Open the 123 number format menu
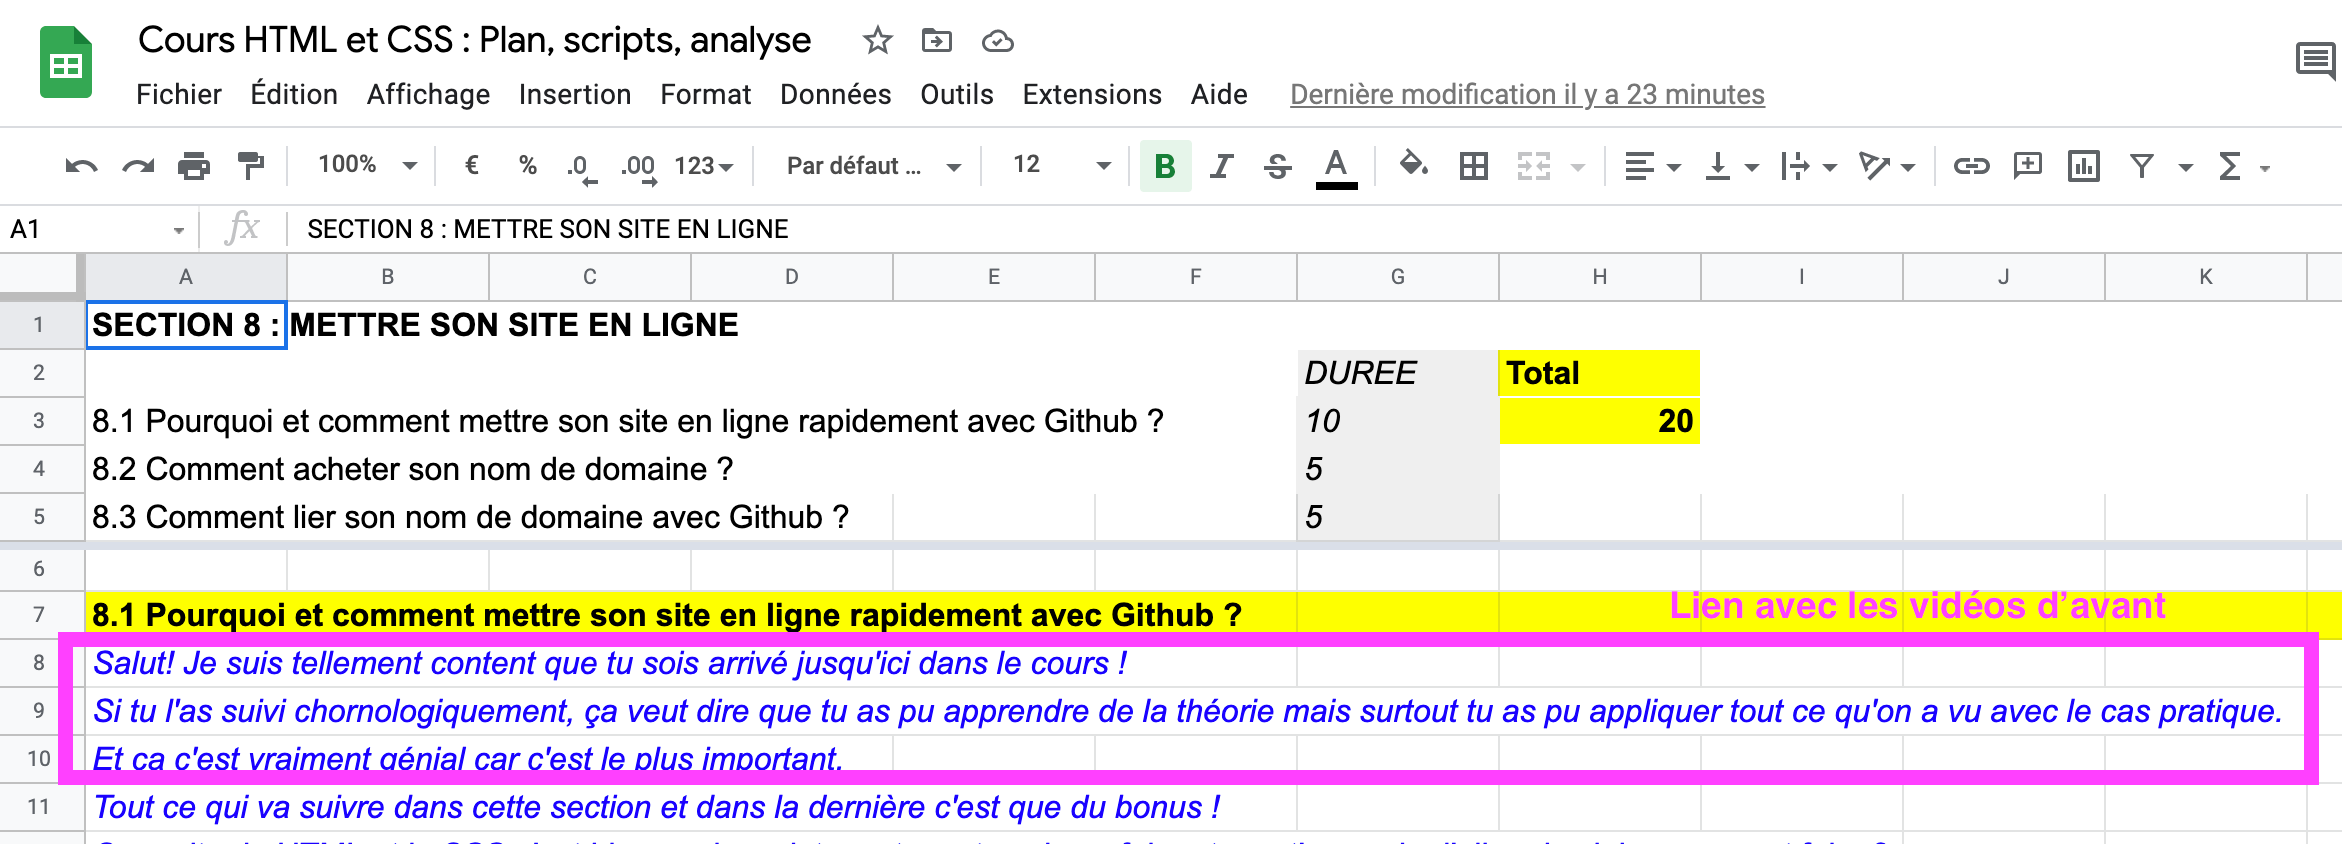2342x844 pixels. (x=704, y=166)
